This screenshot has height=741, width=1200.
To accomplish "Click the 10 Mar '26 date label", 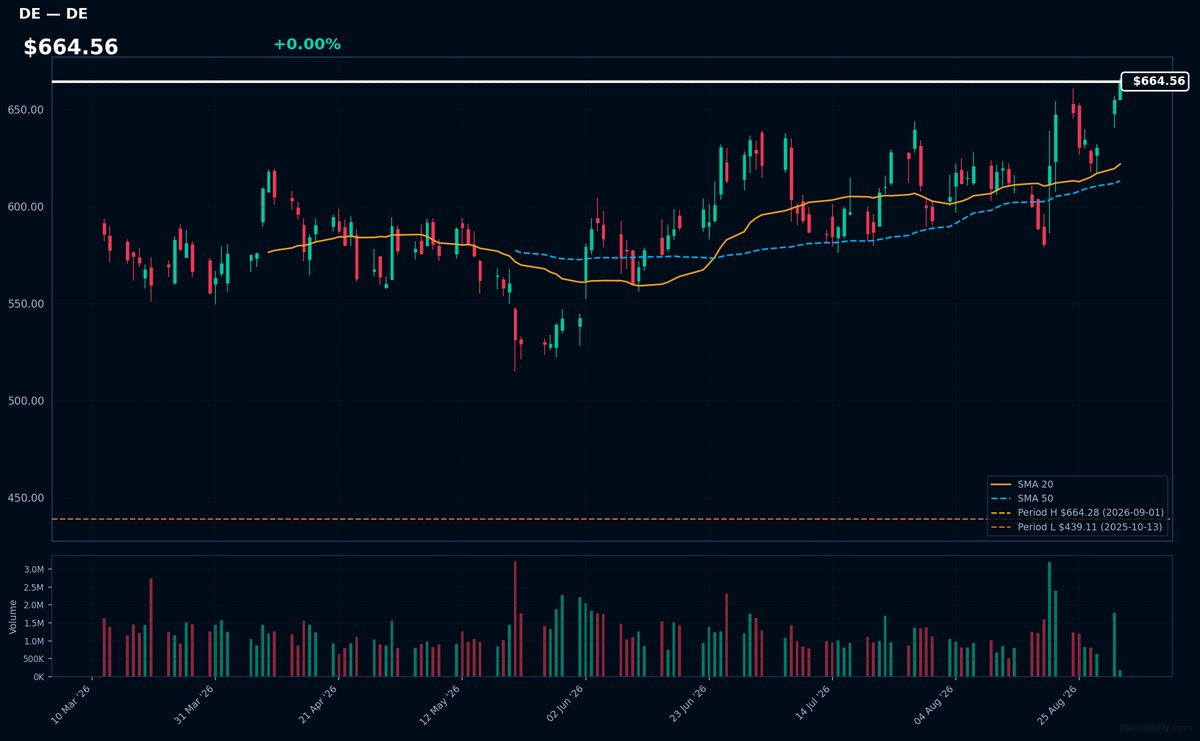I will click(x=72, y=703).
